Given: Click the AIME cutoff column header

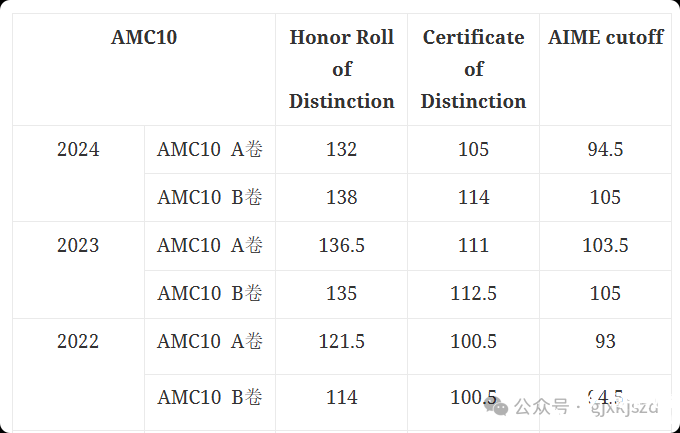Looking at the screenshot, I should click(x=605, y=37).
